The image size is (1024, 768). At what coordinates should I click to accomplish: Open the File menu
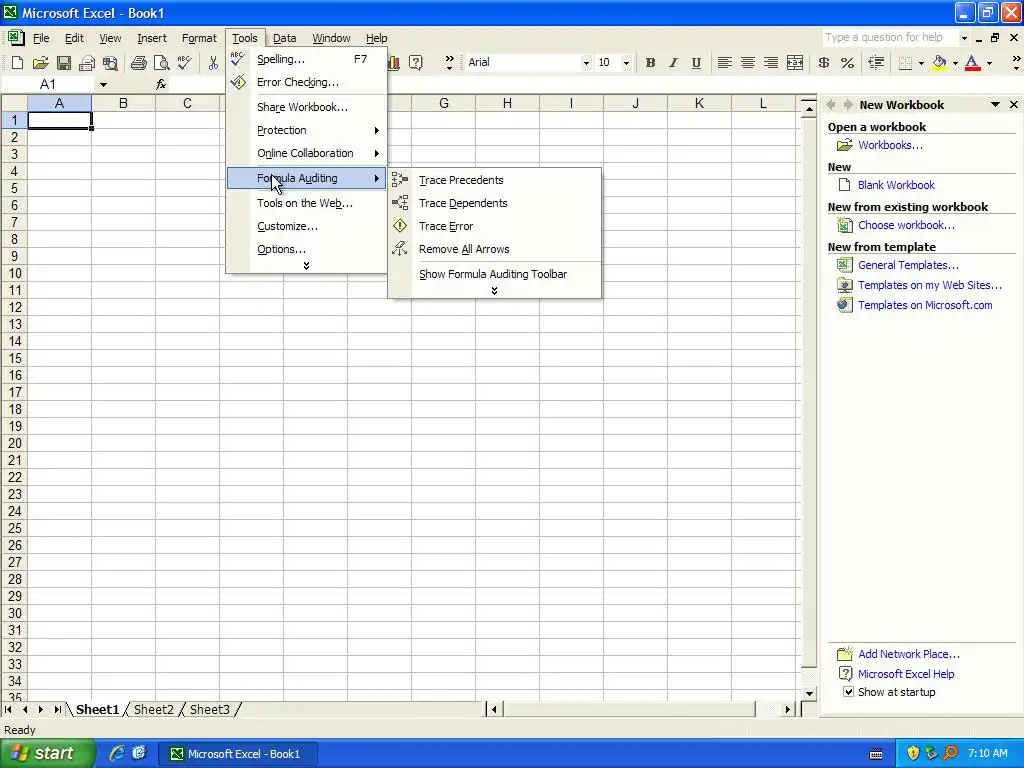pos(41,38)
